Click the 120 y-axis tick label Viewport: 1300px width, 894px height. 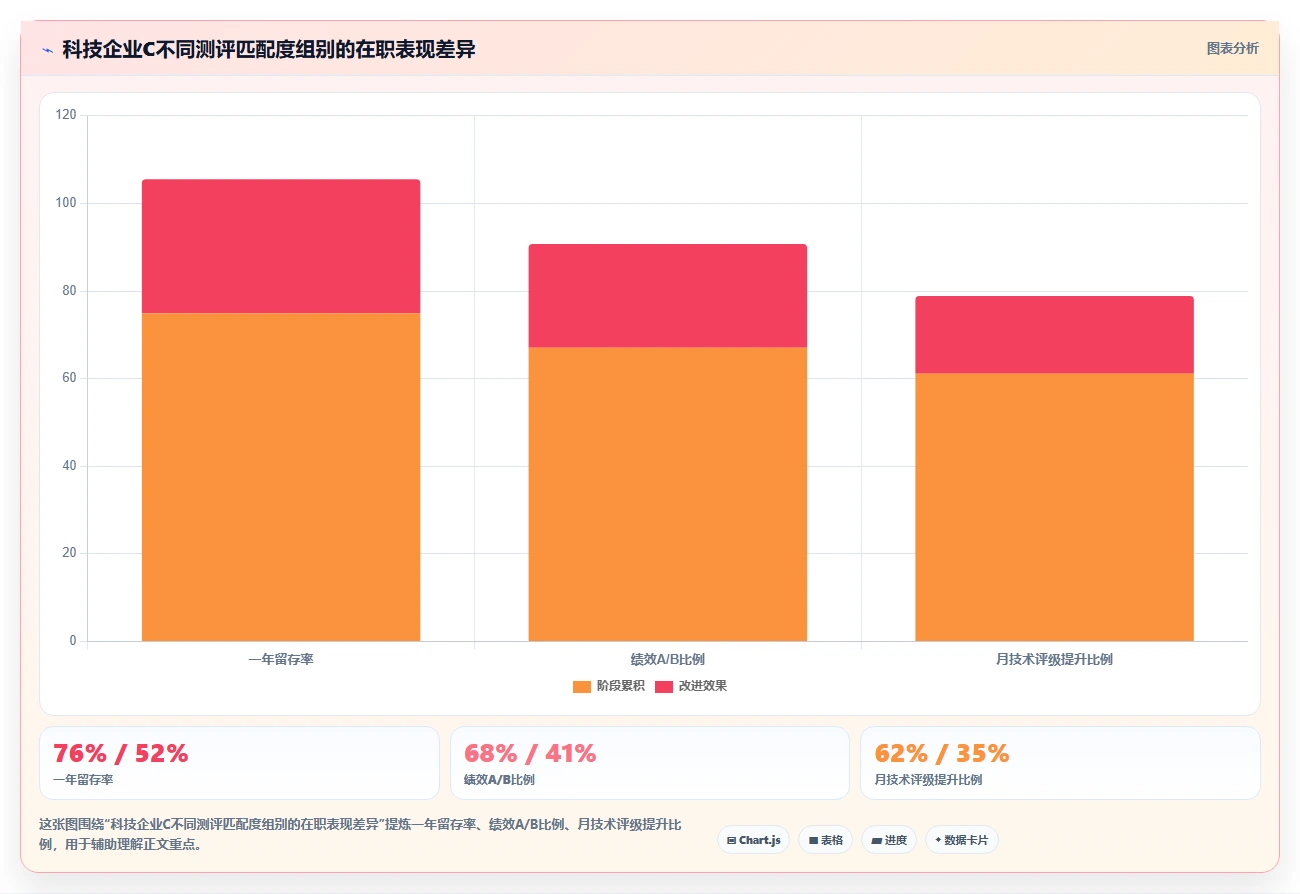coord(66,116)
